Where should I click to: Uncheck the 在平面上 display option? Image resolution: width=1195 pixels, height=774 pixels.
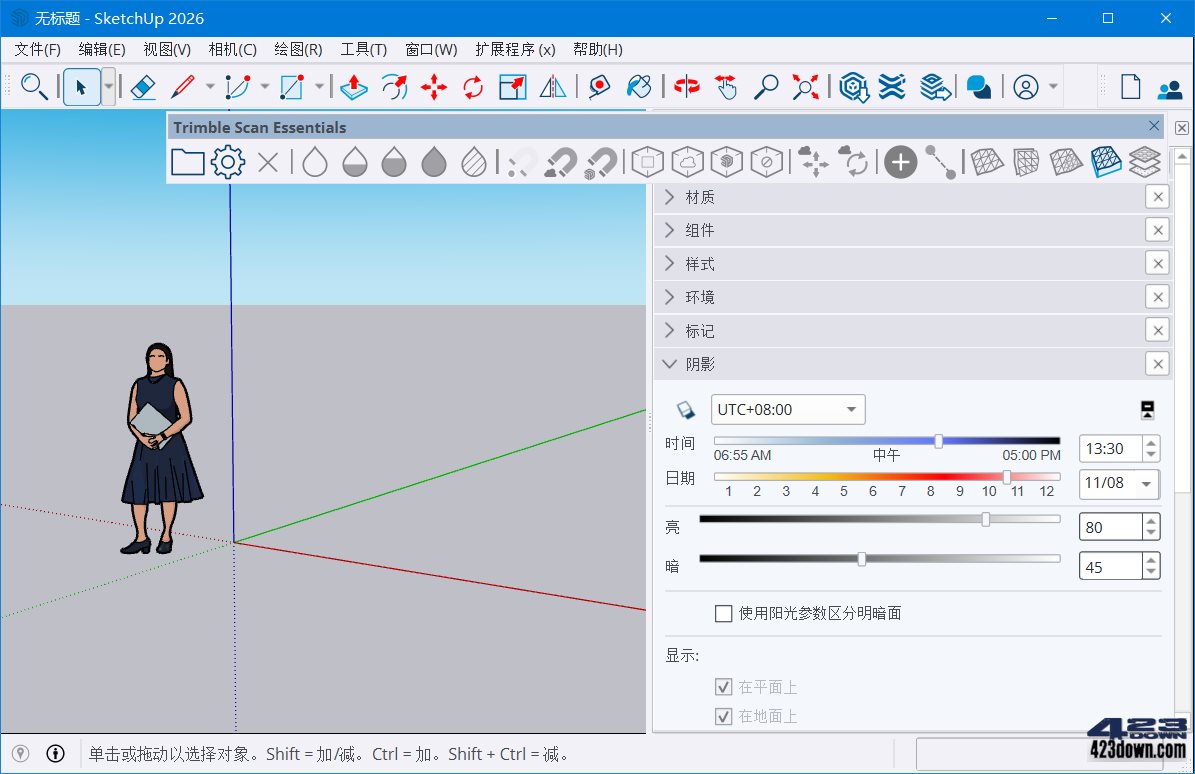pos(724,687)
